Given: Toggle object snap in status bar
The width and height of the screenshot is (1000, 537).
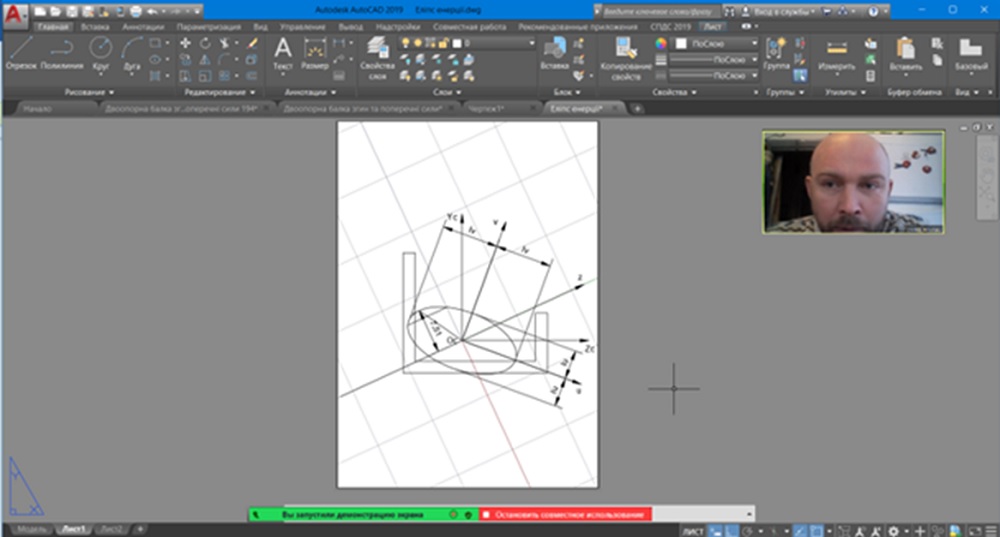Looking at the screenshot, I should click(x=816, y=531).
